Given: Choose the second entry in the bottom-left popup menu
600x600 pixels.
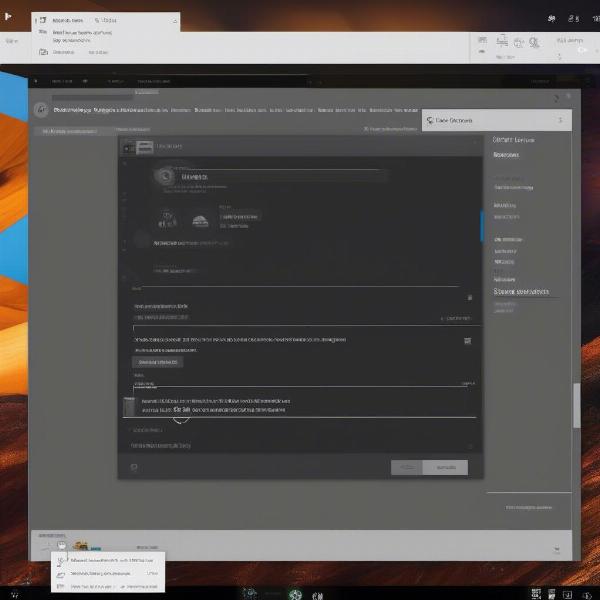Looking at the screenshot, I should click(108, 574).
